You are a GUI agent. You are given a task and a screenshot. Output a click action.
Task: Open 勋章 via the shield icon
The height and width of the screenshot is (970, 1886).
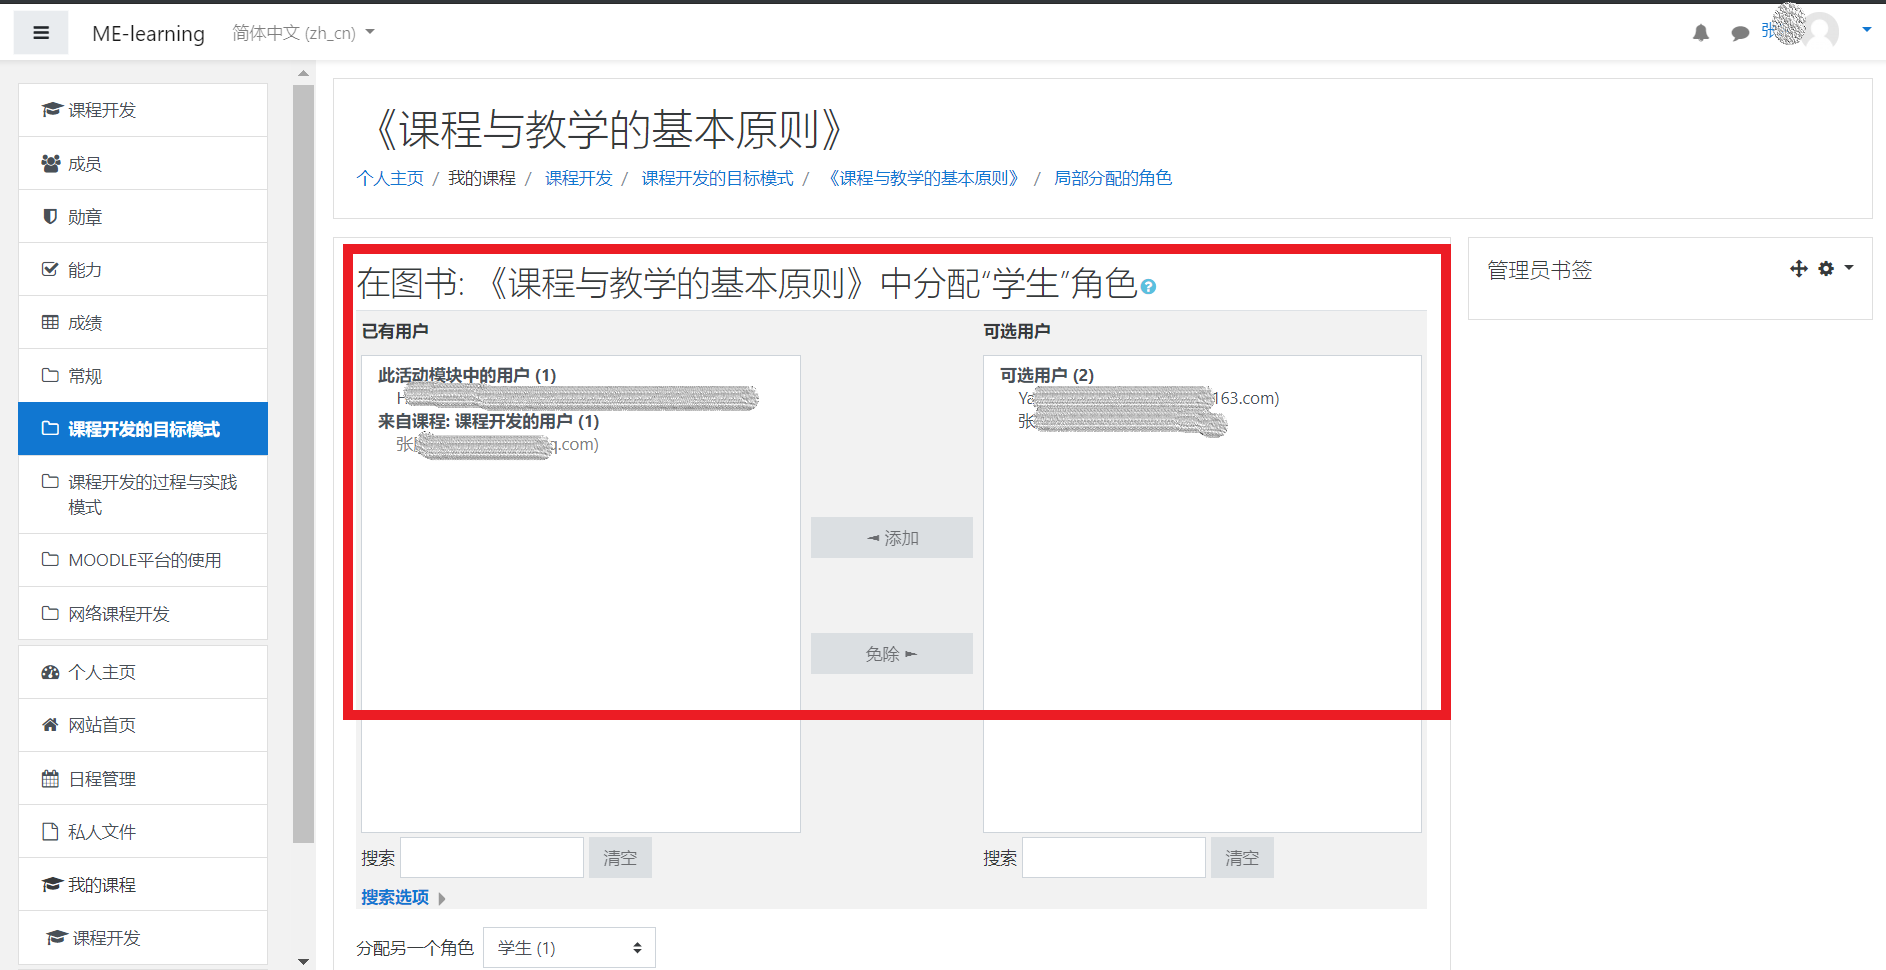[50, 216]
